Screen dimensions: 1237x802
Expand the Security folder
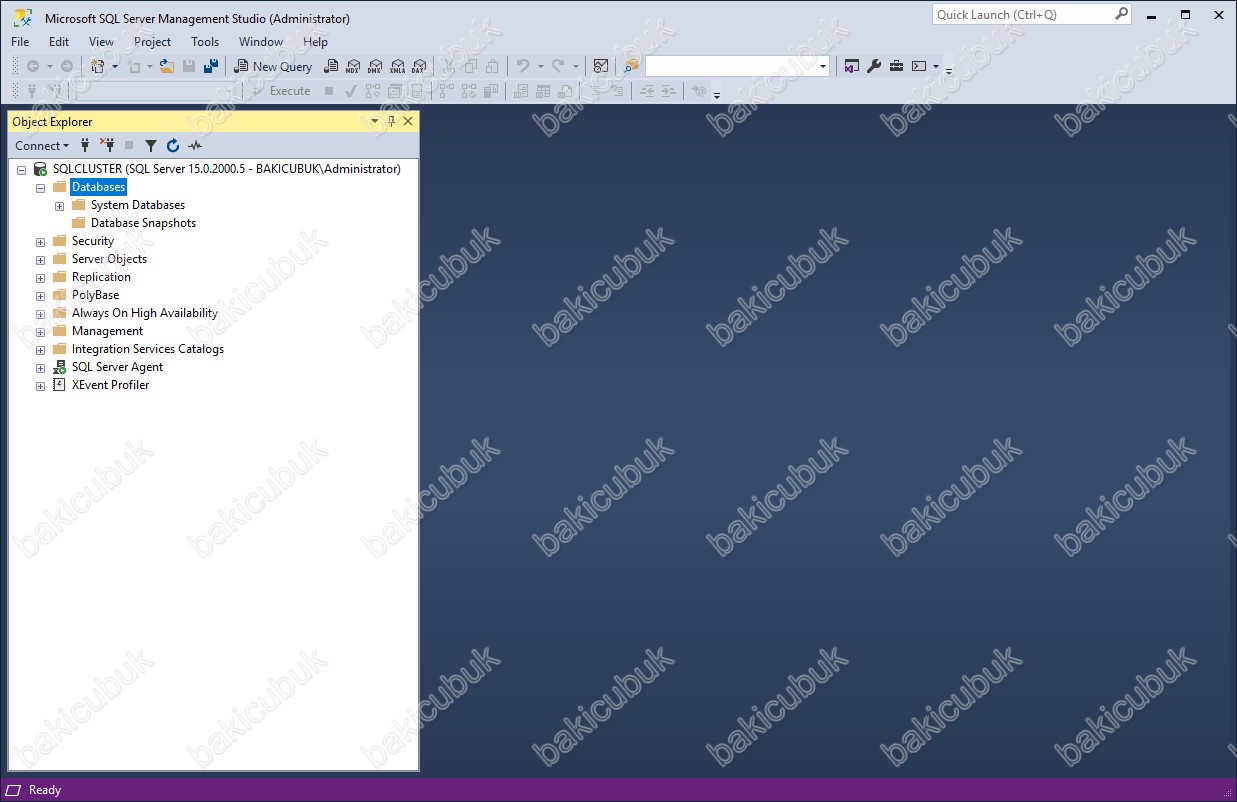click(x=40, y=241)
